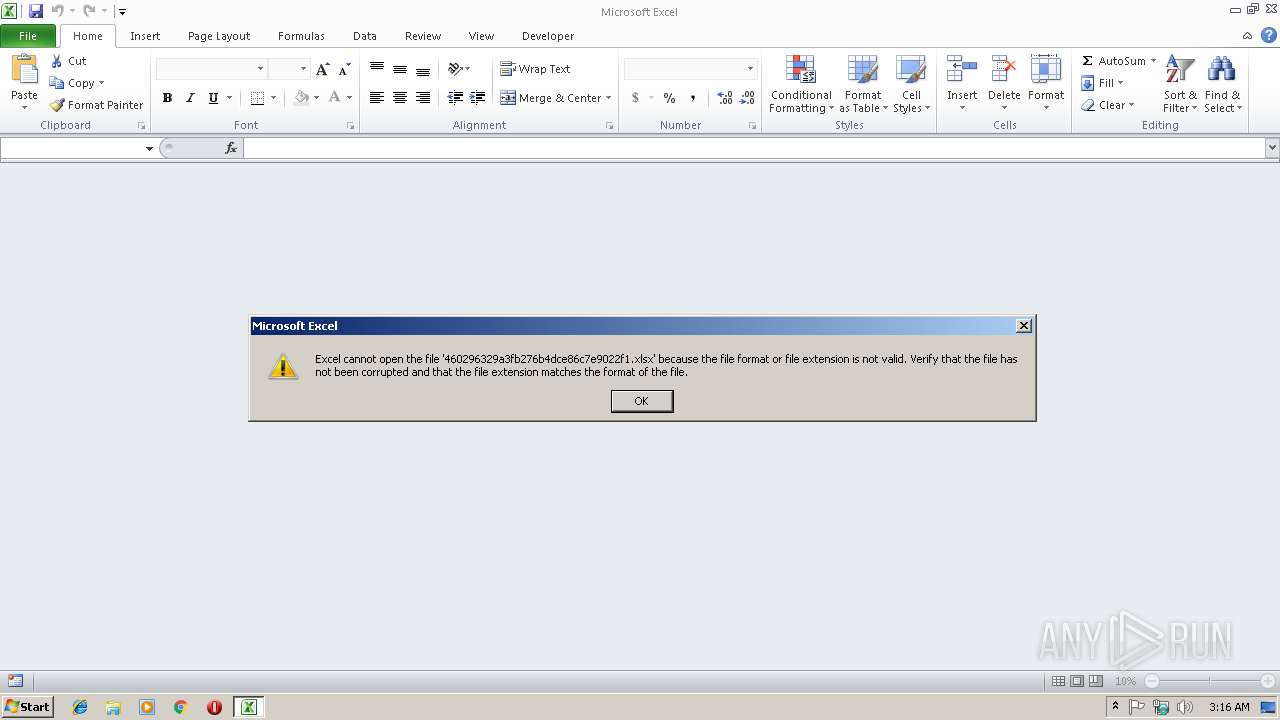Toggle Wrap Text

pyautogui.click(x=535, y=69)
